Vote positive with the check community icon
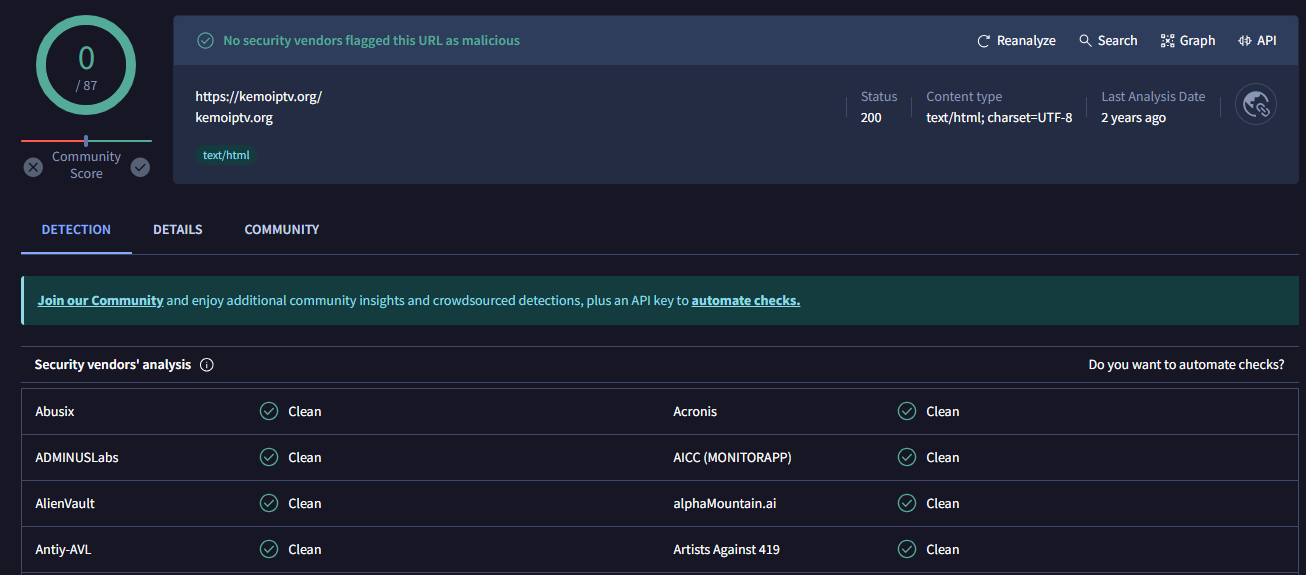The width and height of the screenshot is (1306, 575). coord(140,167)
